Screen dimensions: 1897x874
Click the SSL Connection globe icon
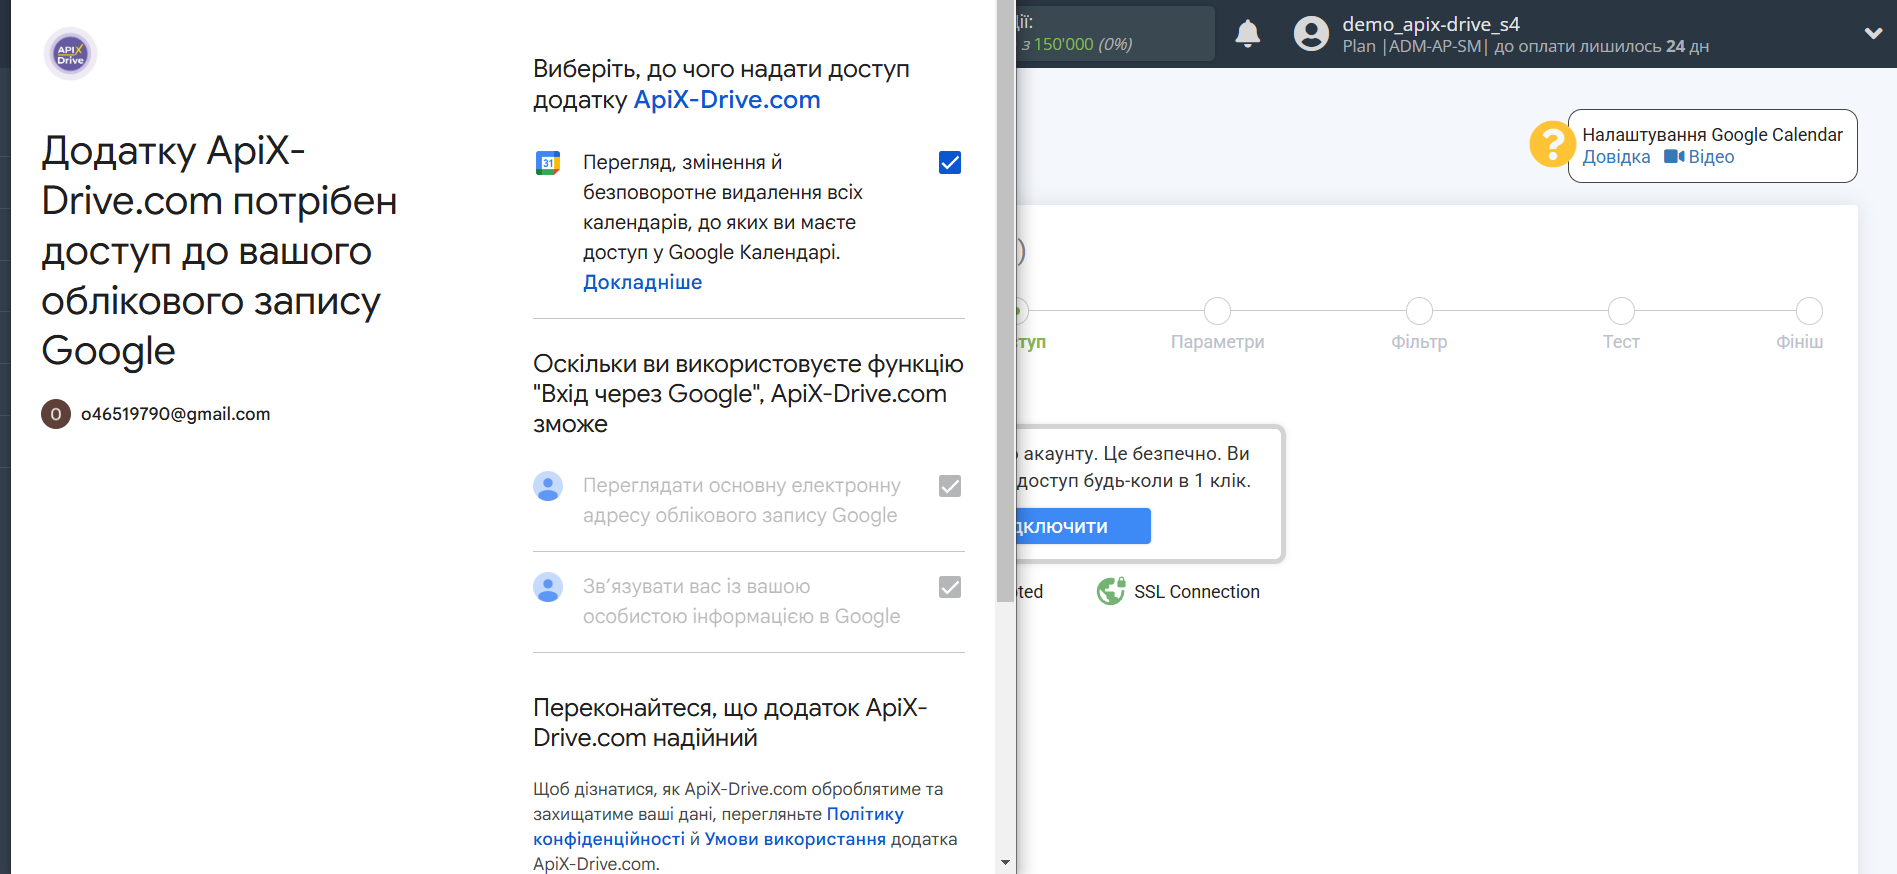[1111, 592]
